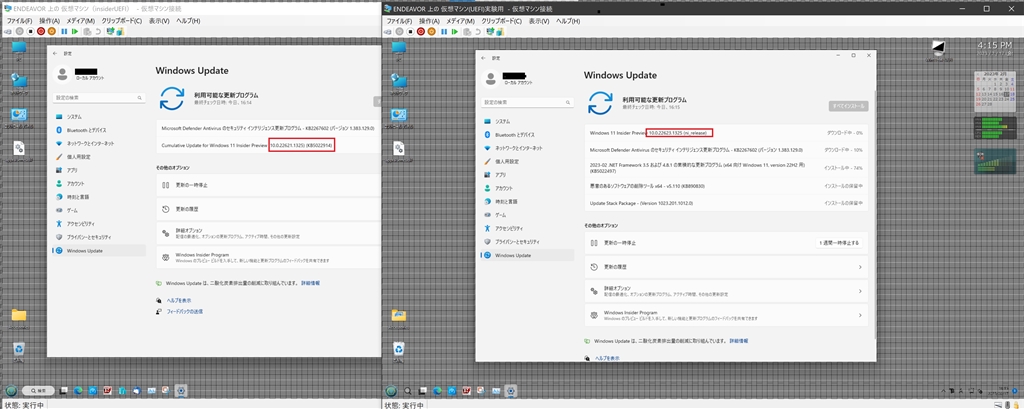The height and width of the screenshot is (409, 1024).
Task: Click Edge icon on right VM taskbar
Action: point(438,391)
